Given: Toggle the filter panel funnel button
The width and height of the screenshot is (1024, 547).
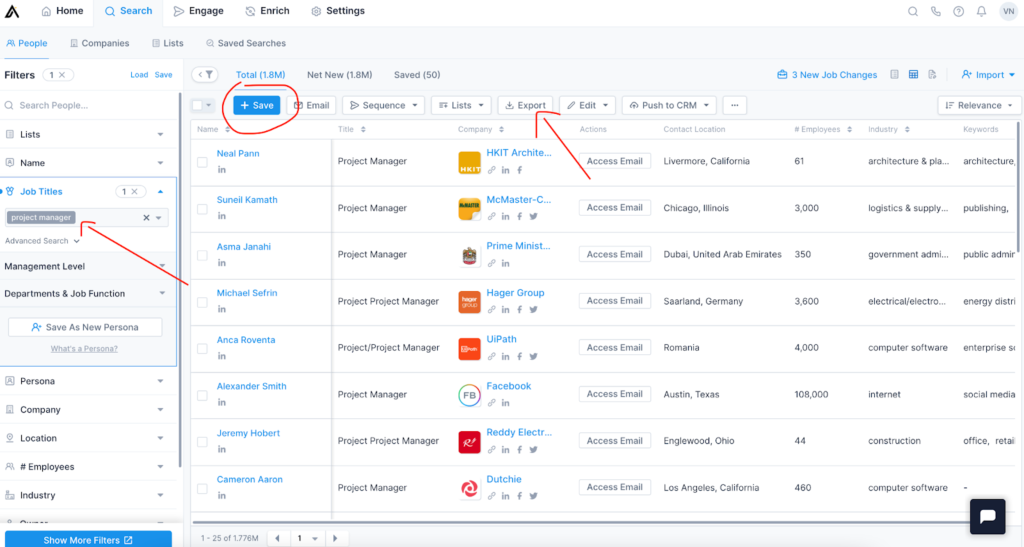Looking at the screenshot, I should (x=206, y=74).
